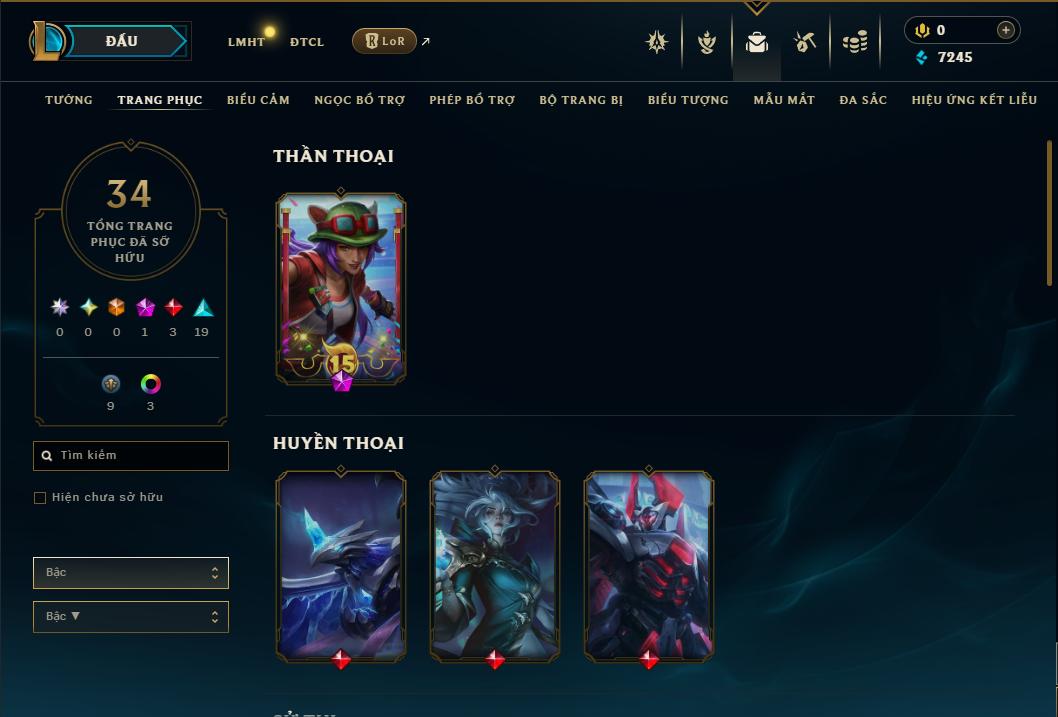The height and width of the screenshot is (717, 1058).
Task: Click the plus icon to buy RP
Action: 1005,30
